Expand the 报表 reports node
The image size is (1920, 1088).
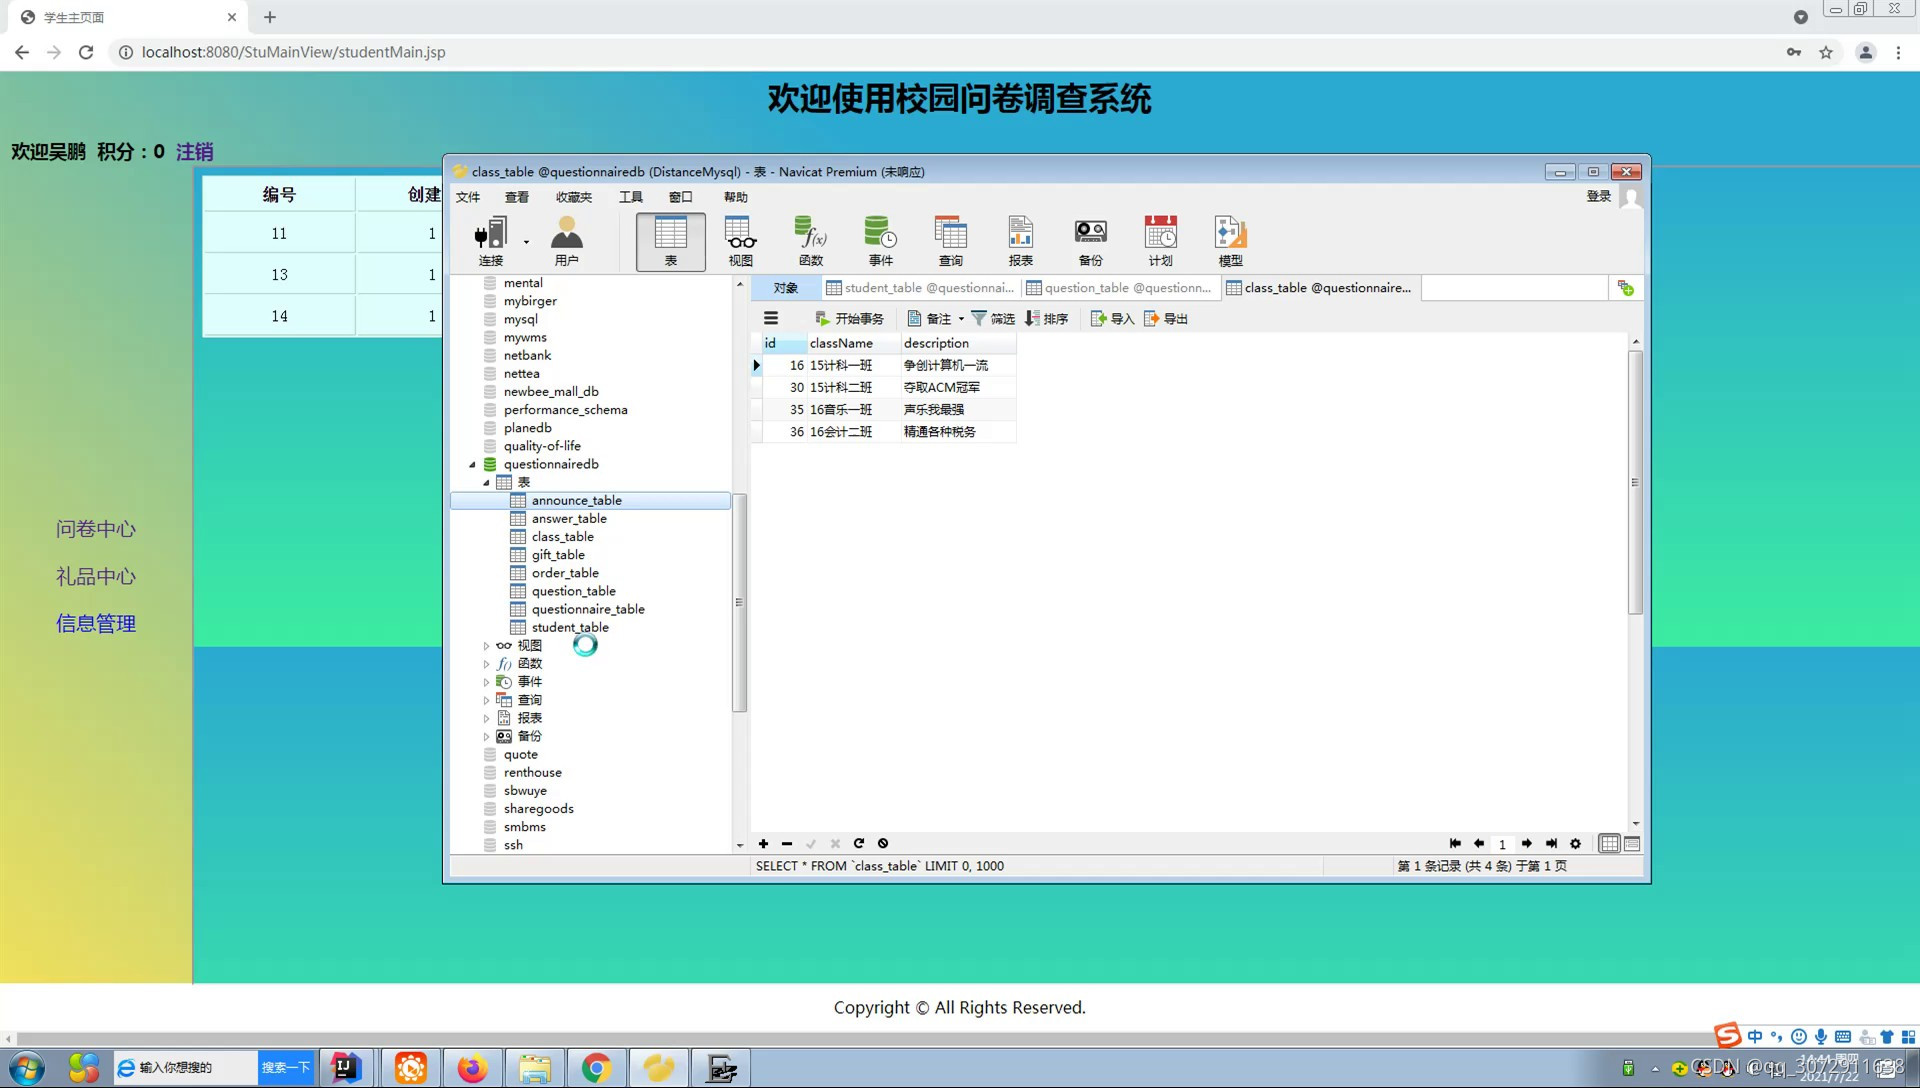click(486, 719)
